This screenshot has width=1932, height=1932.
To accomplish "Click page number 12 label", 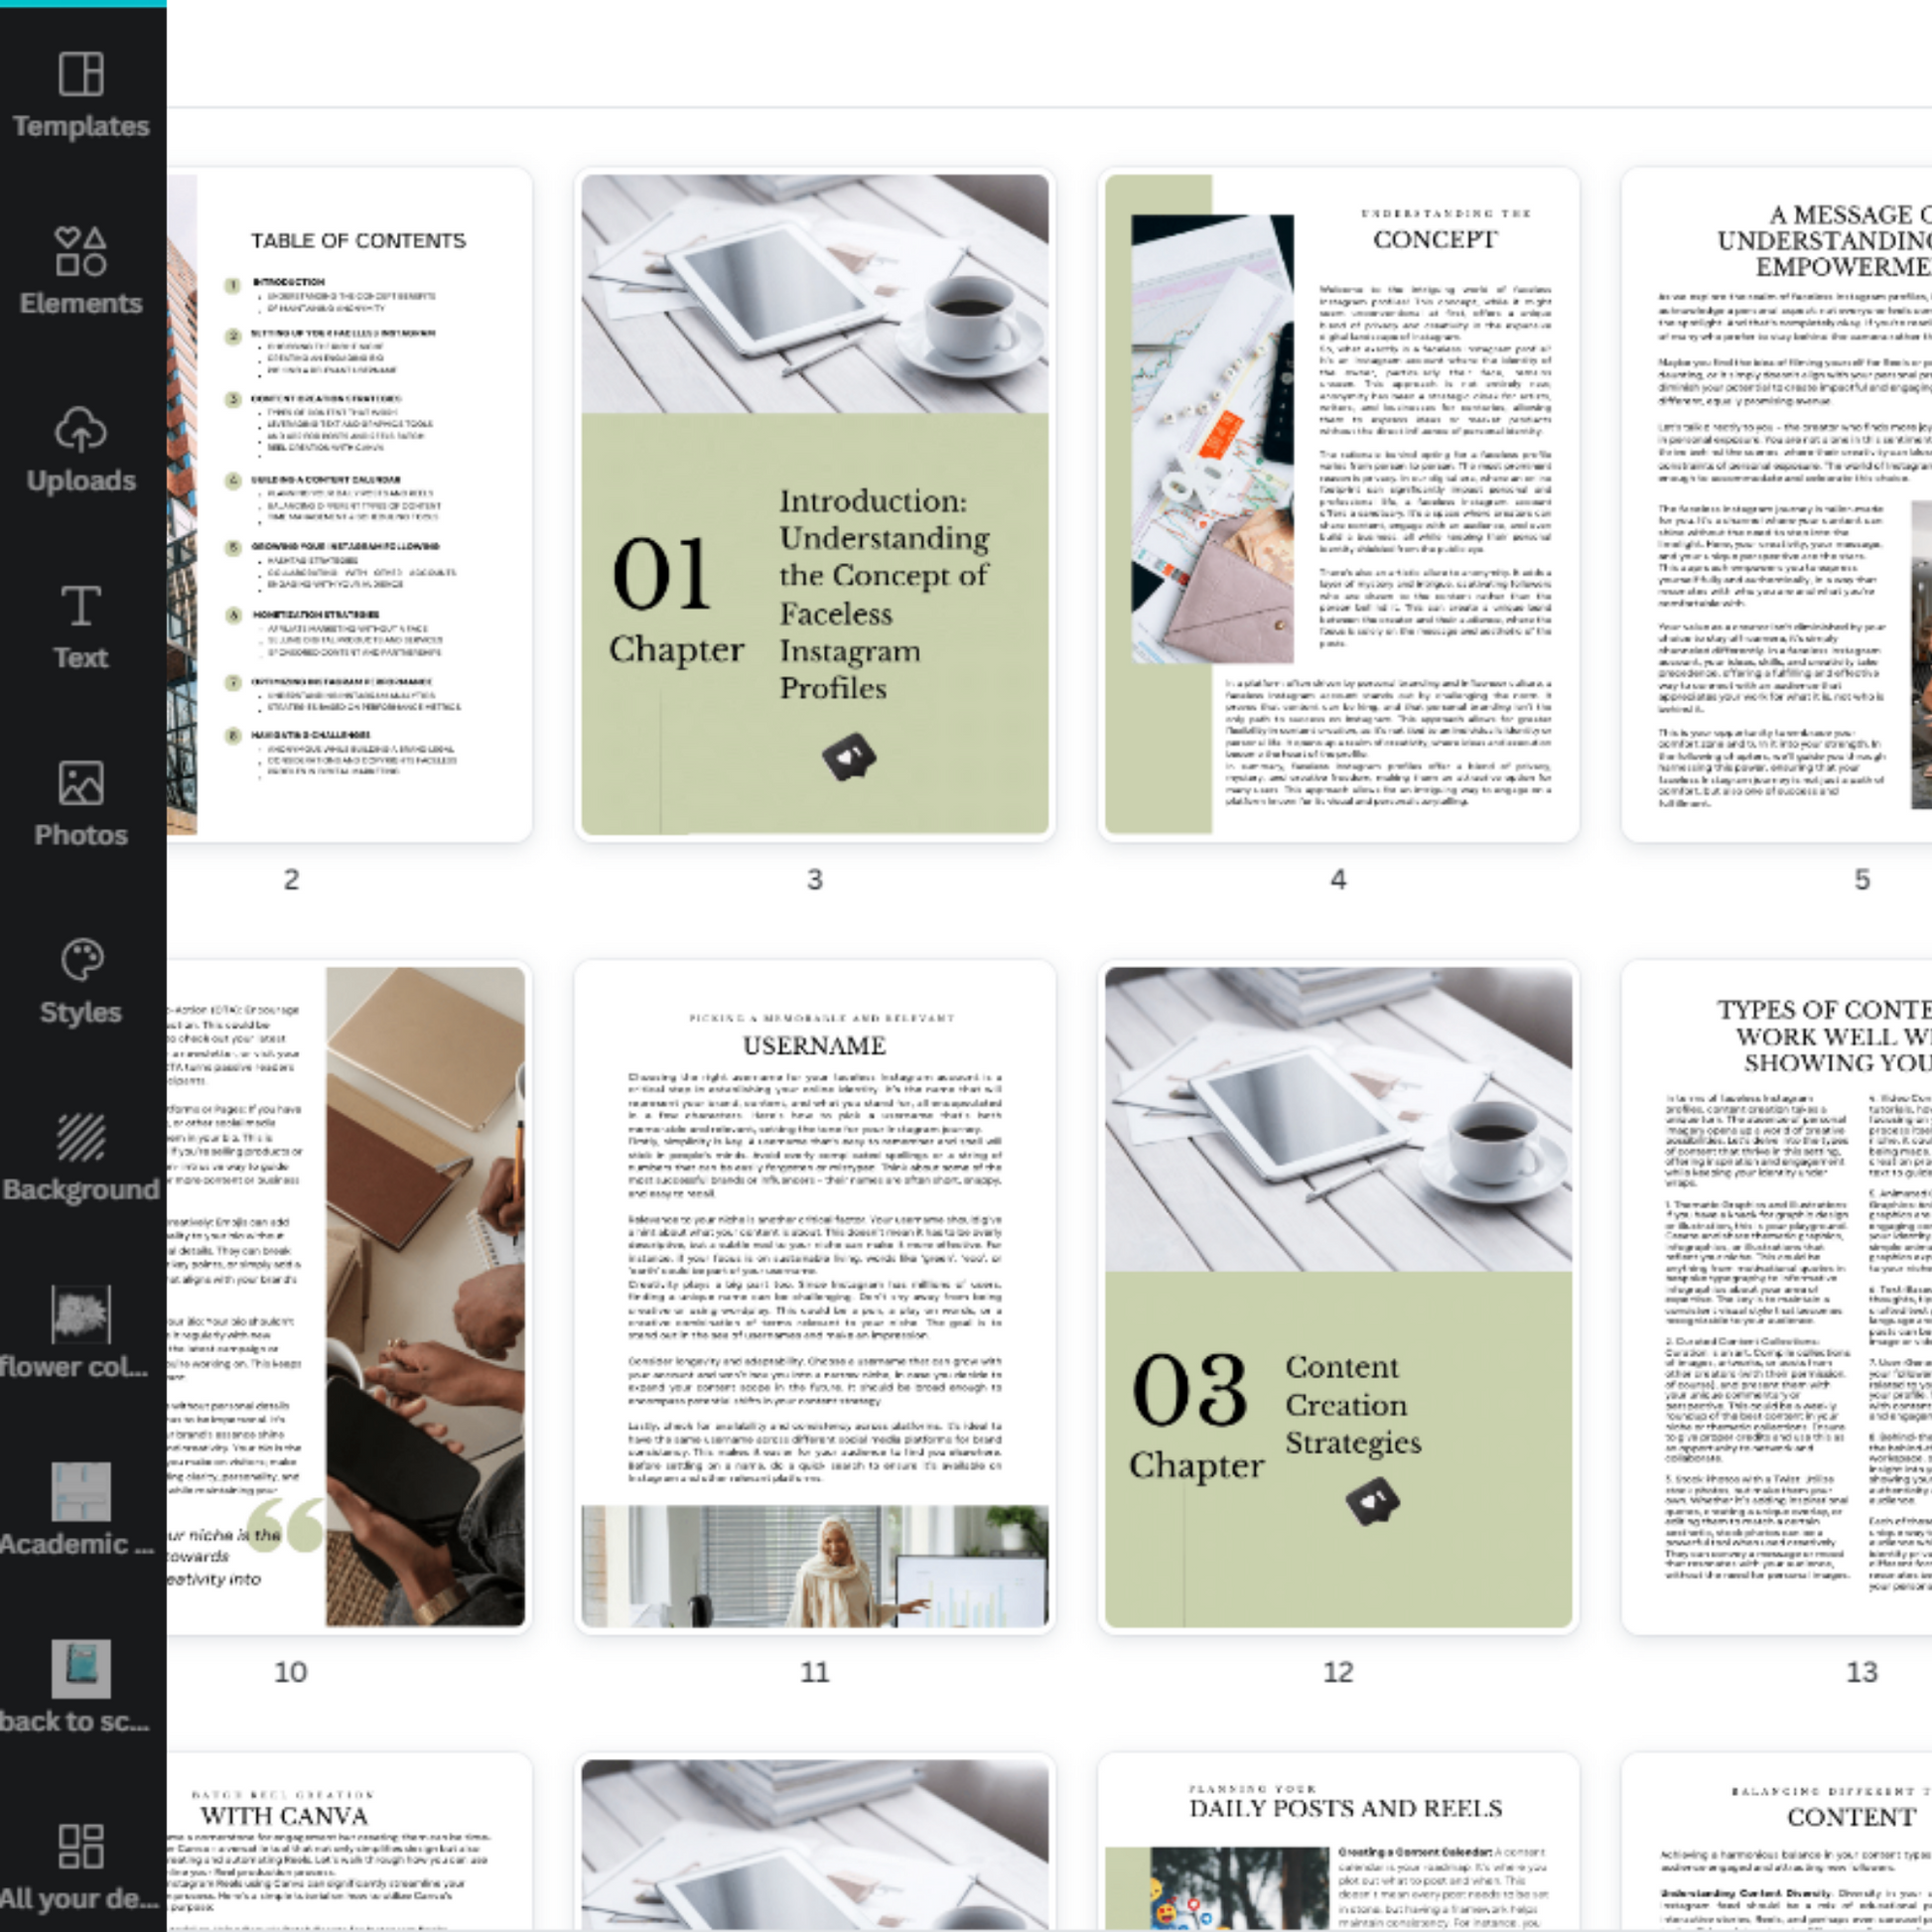I will pos(1339,1672).
